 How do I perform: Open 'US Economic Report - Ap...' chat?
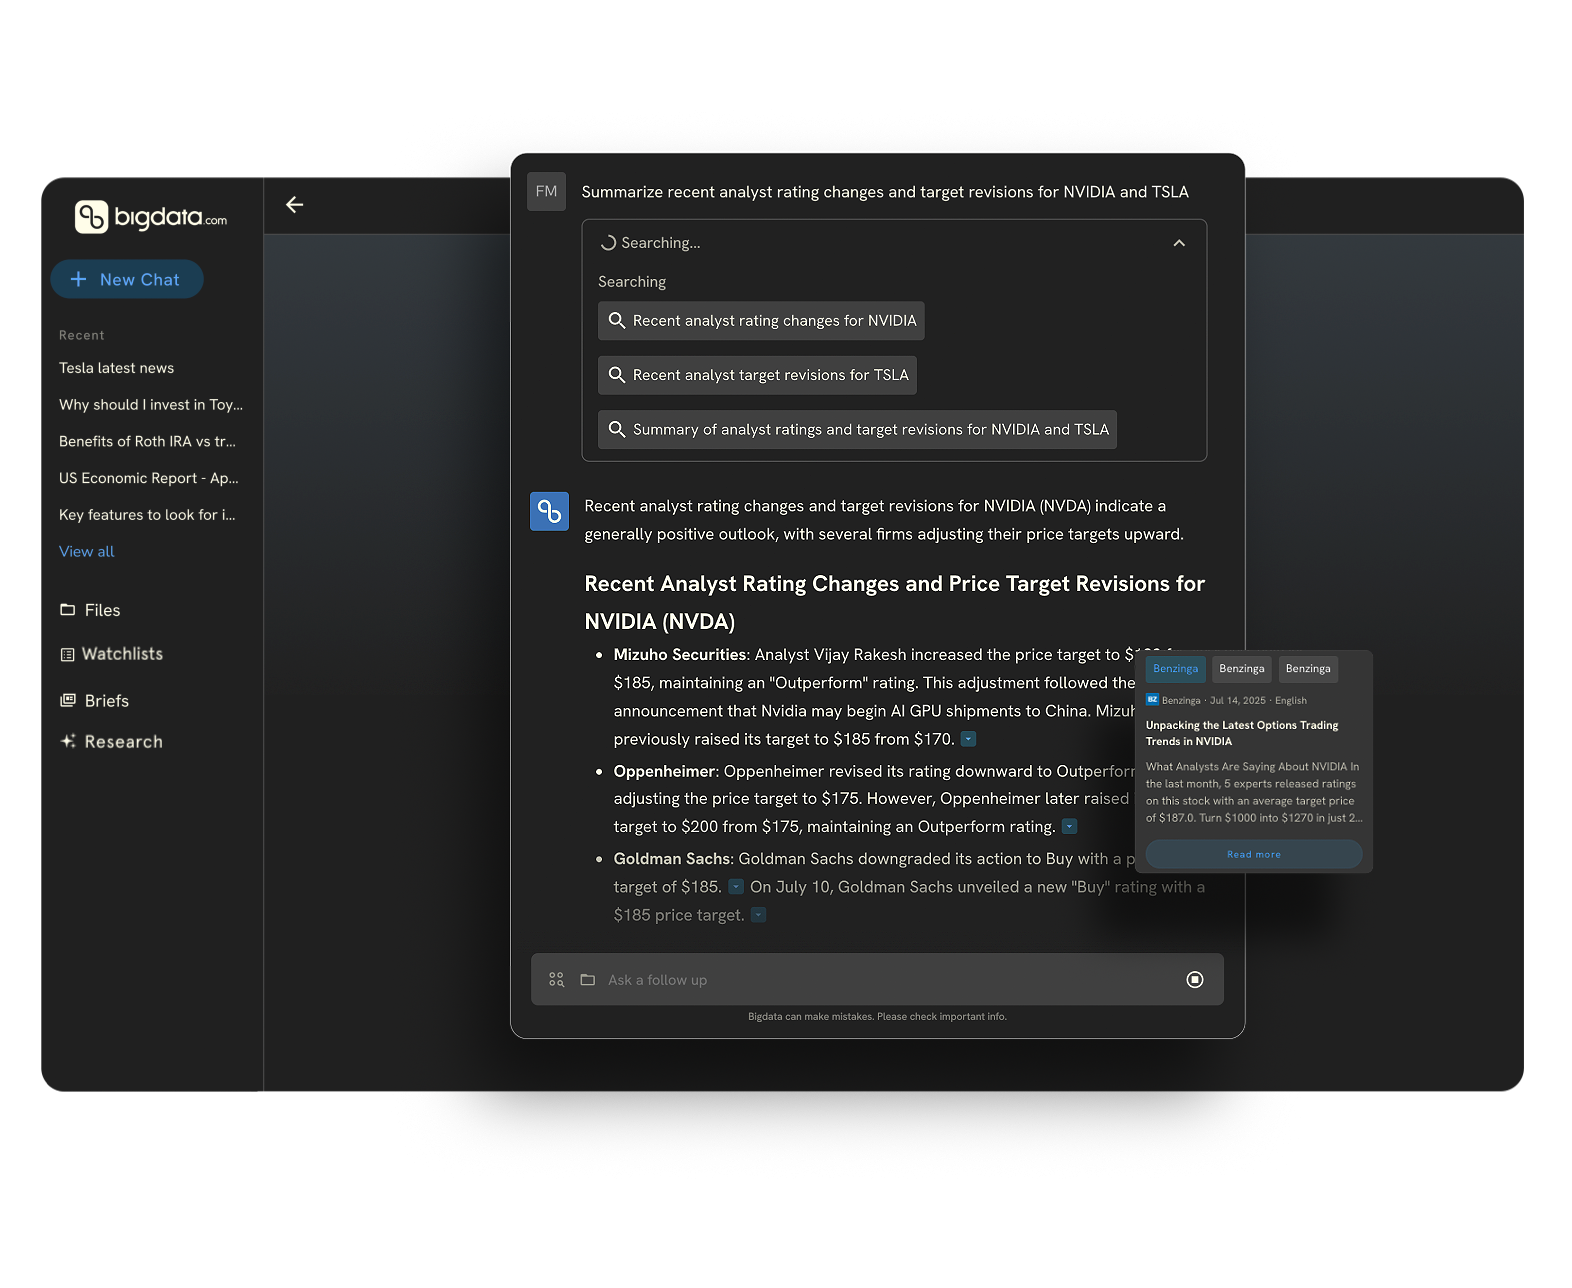coord(148,478)
